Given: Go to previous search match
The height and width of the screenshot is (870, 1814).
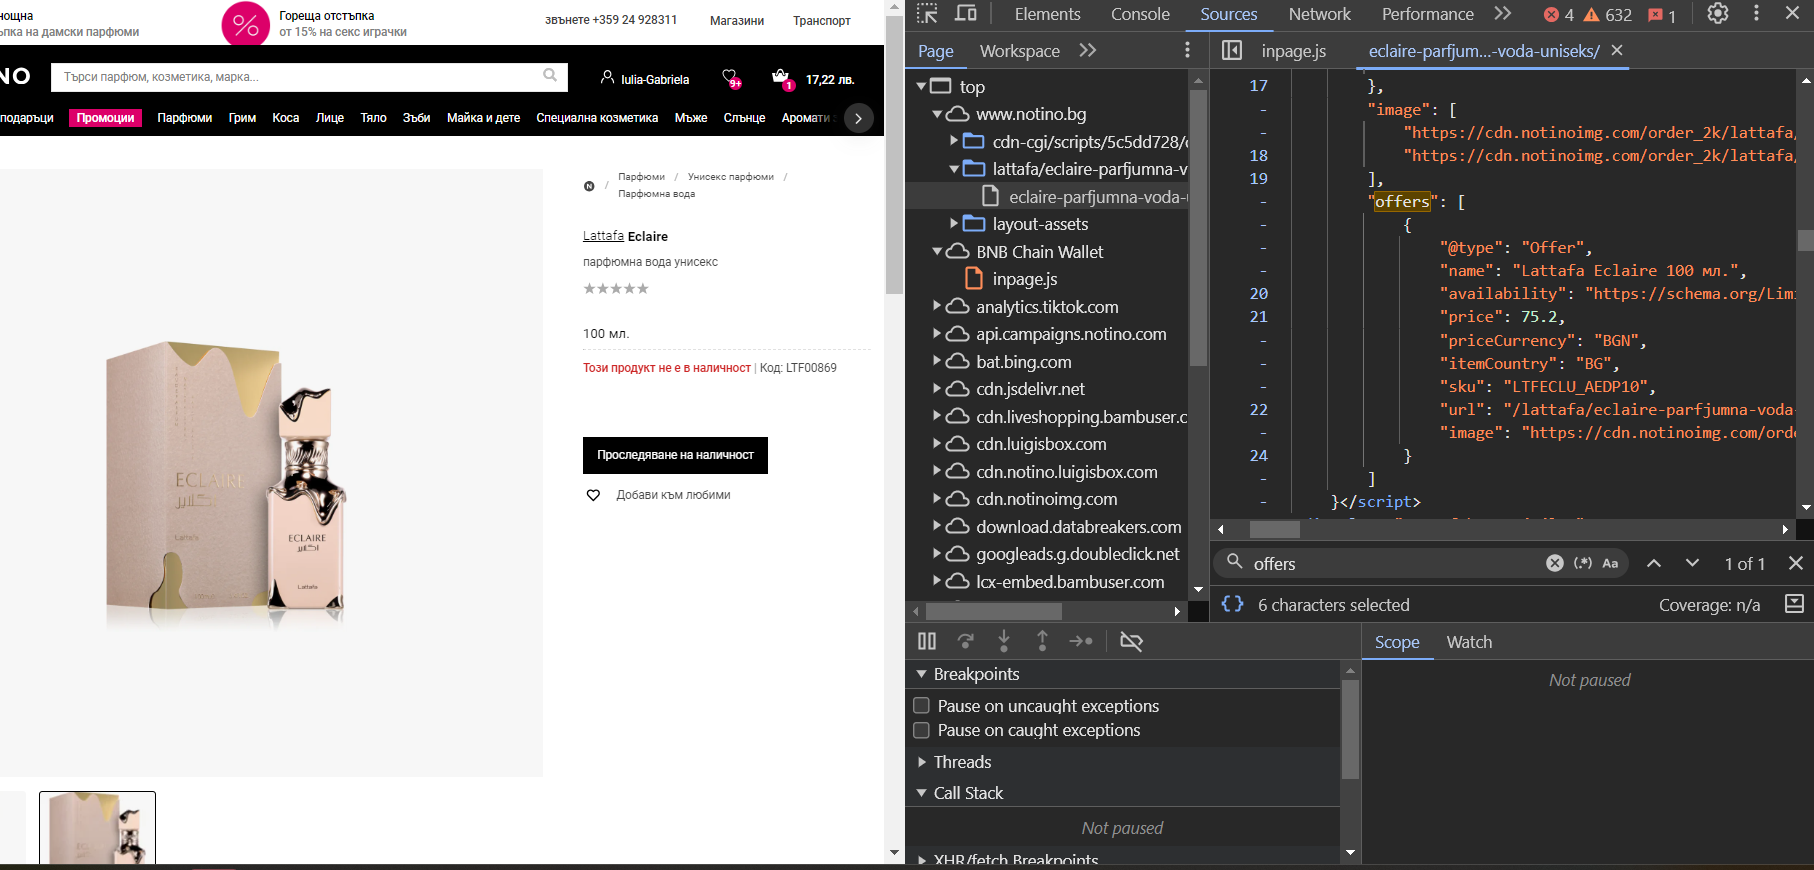Looking at the screenshot, I should 1654,563.
